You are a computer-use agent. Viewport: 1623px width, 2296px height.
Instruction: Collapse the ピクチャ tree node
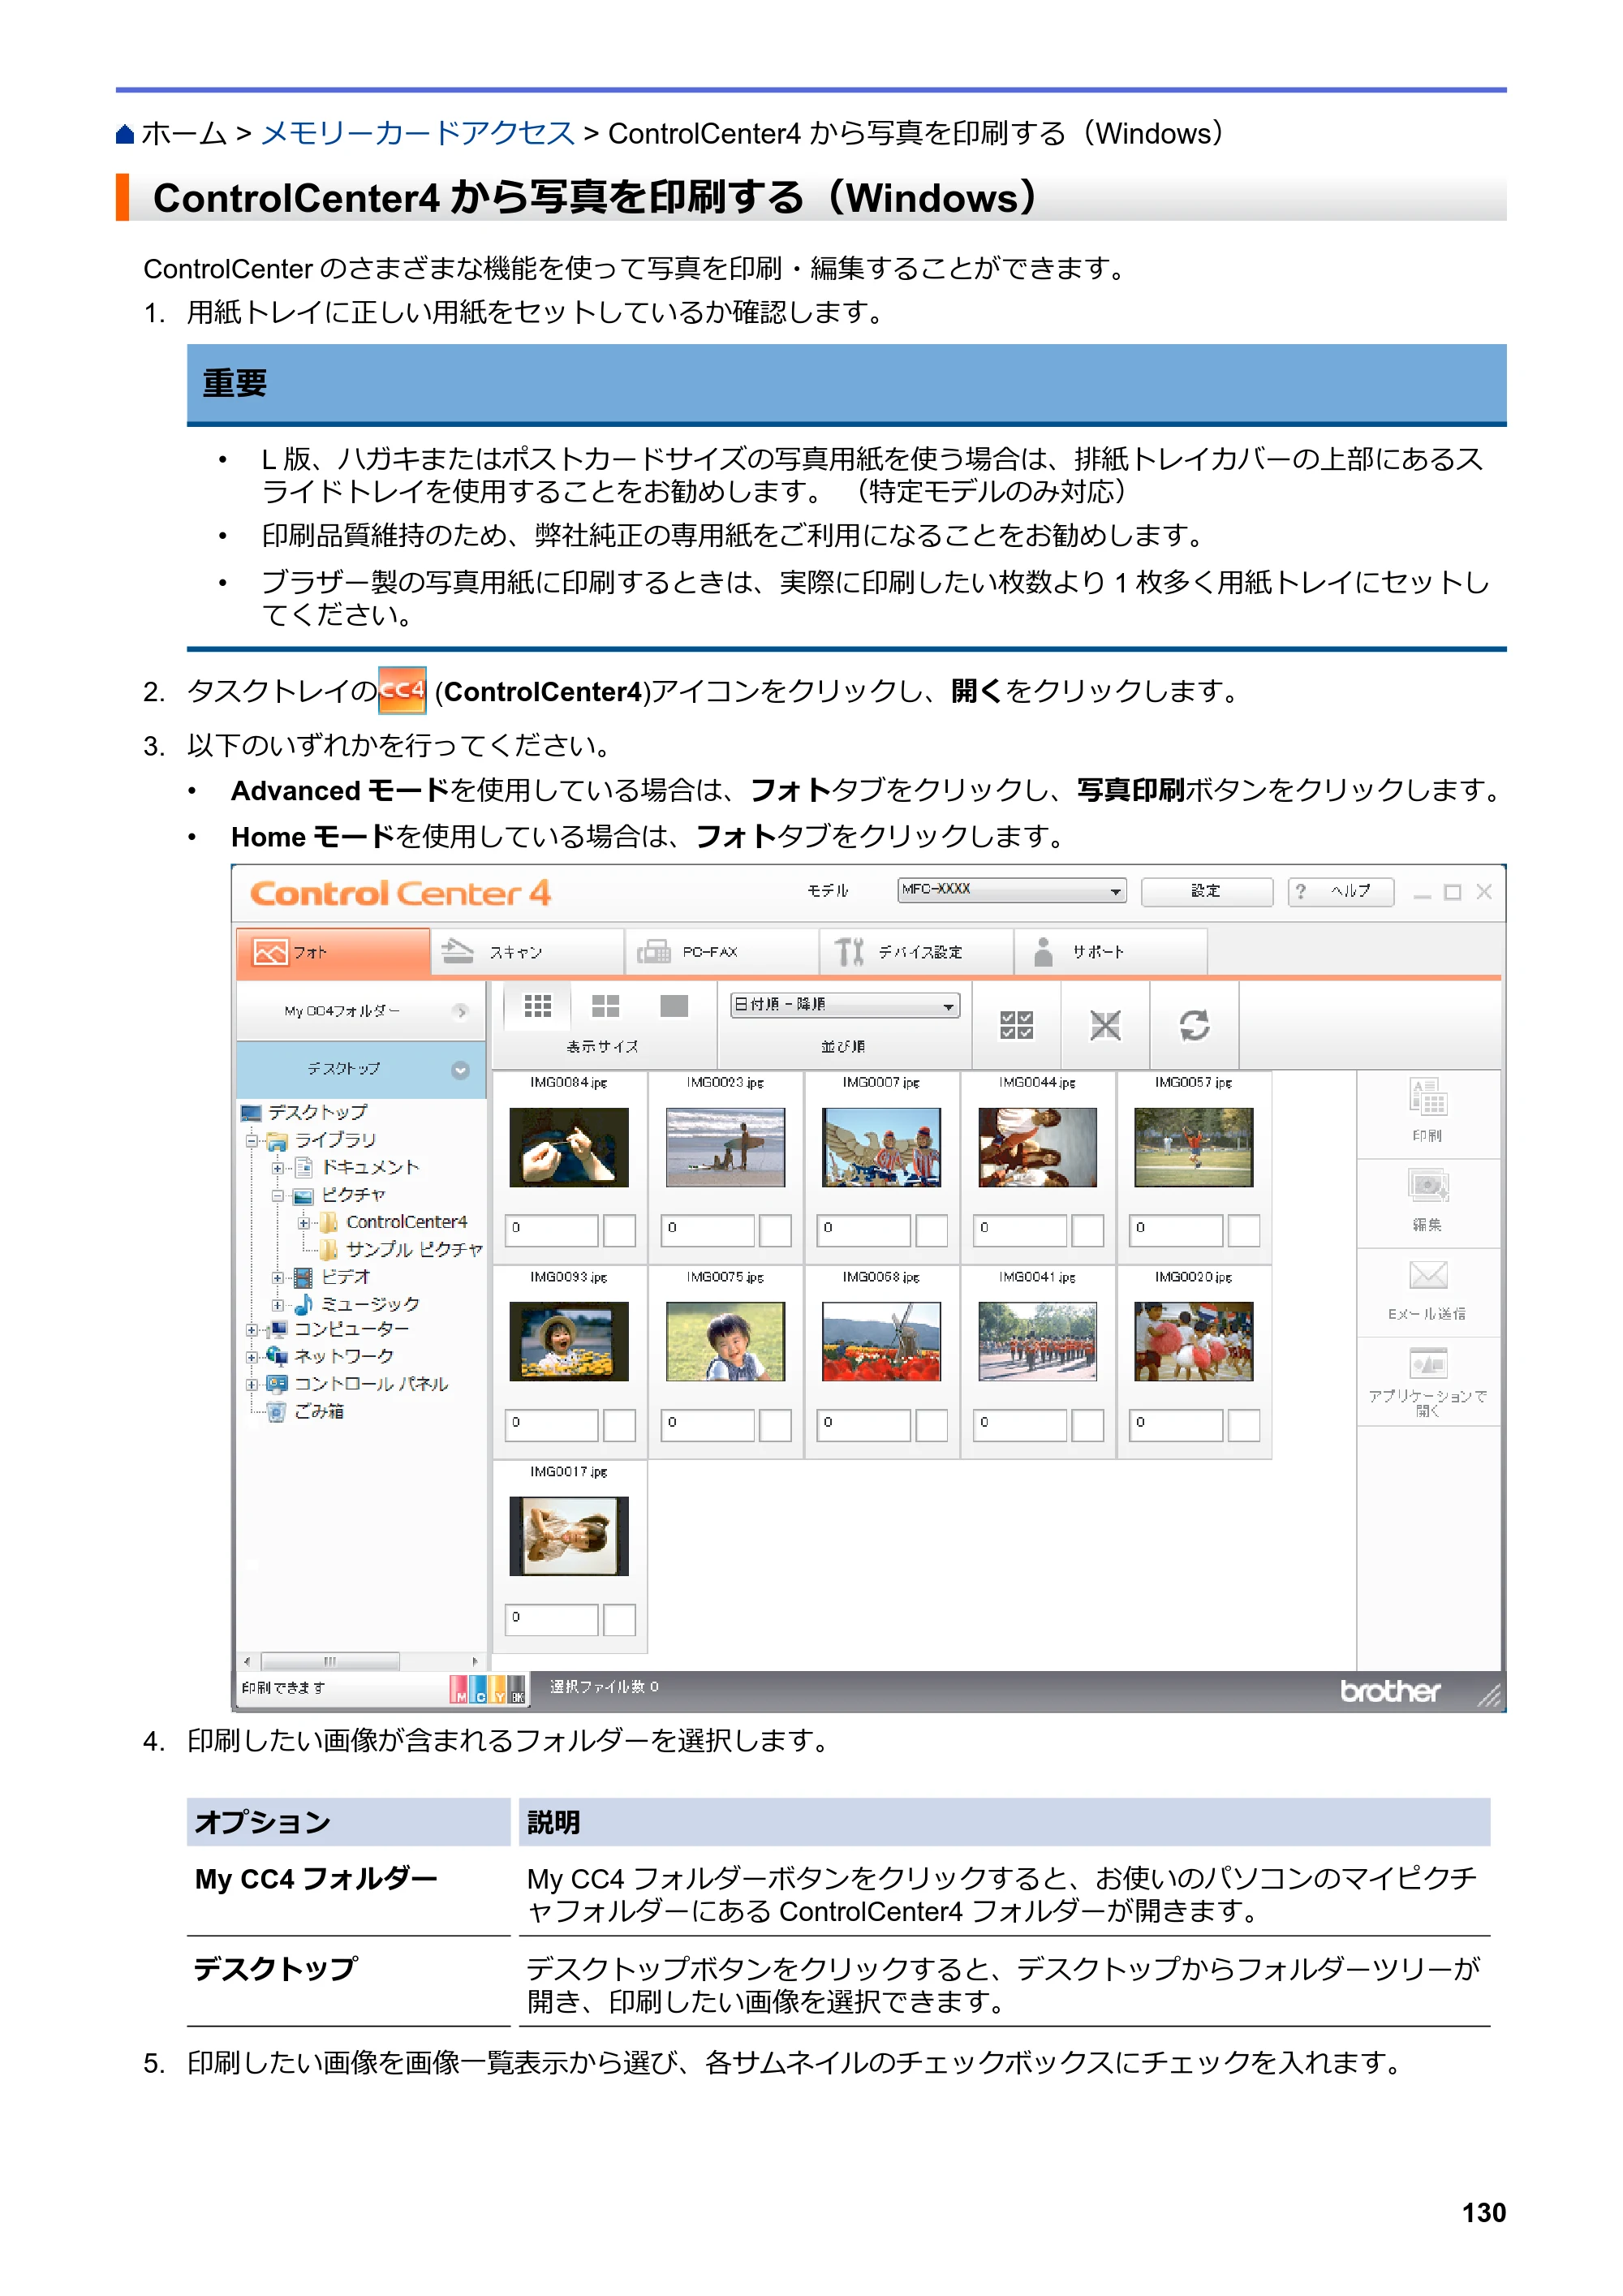coord(278,1196)
